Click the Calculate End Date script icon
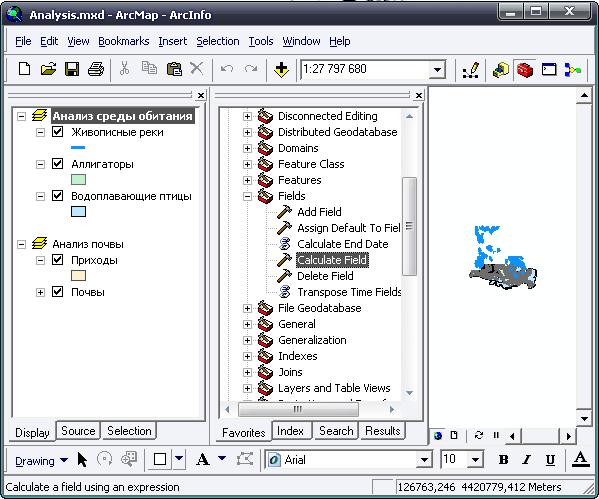 pyautogui.click(x=285, y=244)
